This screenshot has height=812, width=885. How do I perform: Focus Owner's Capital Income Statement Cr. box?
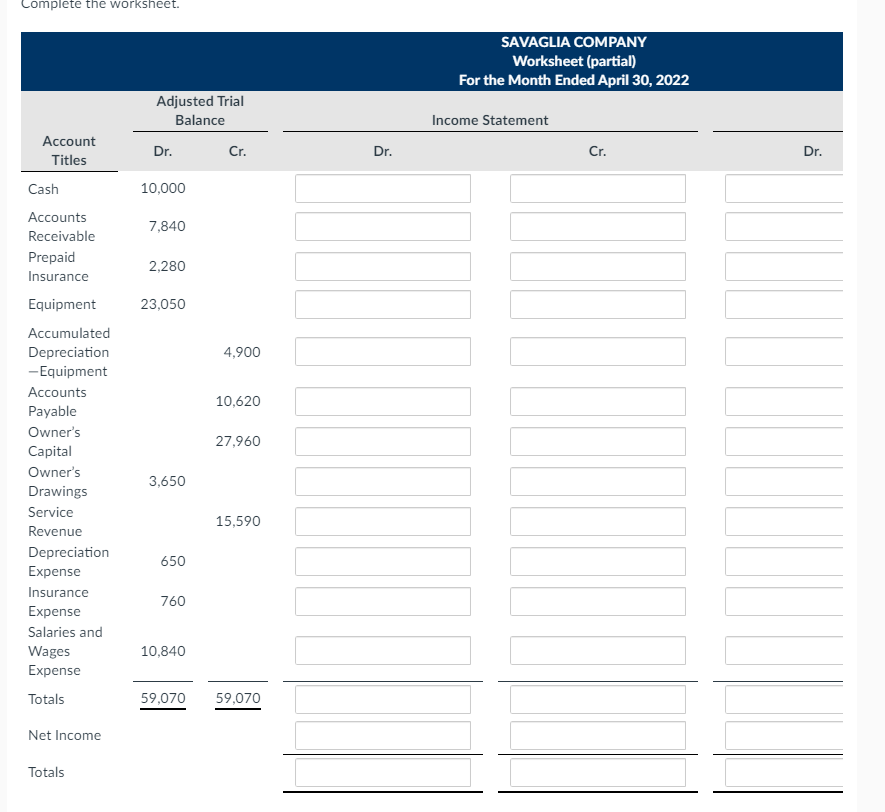coord(598,441)
